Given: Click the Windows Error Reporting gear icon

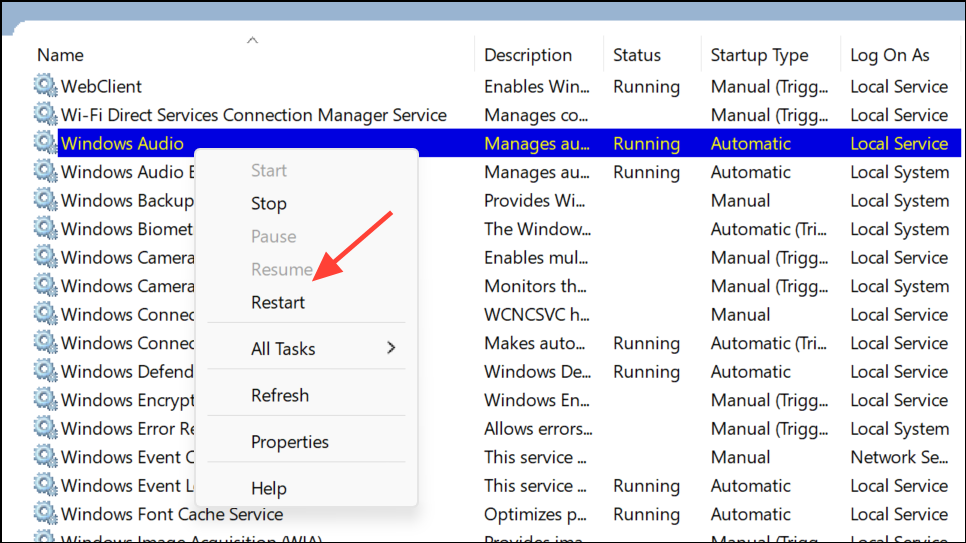Looking at the screenshot, I should pyautogui.click(x=45, y=429).
